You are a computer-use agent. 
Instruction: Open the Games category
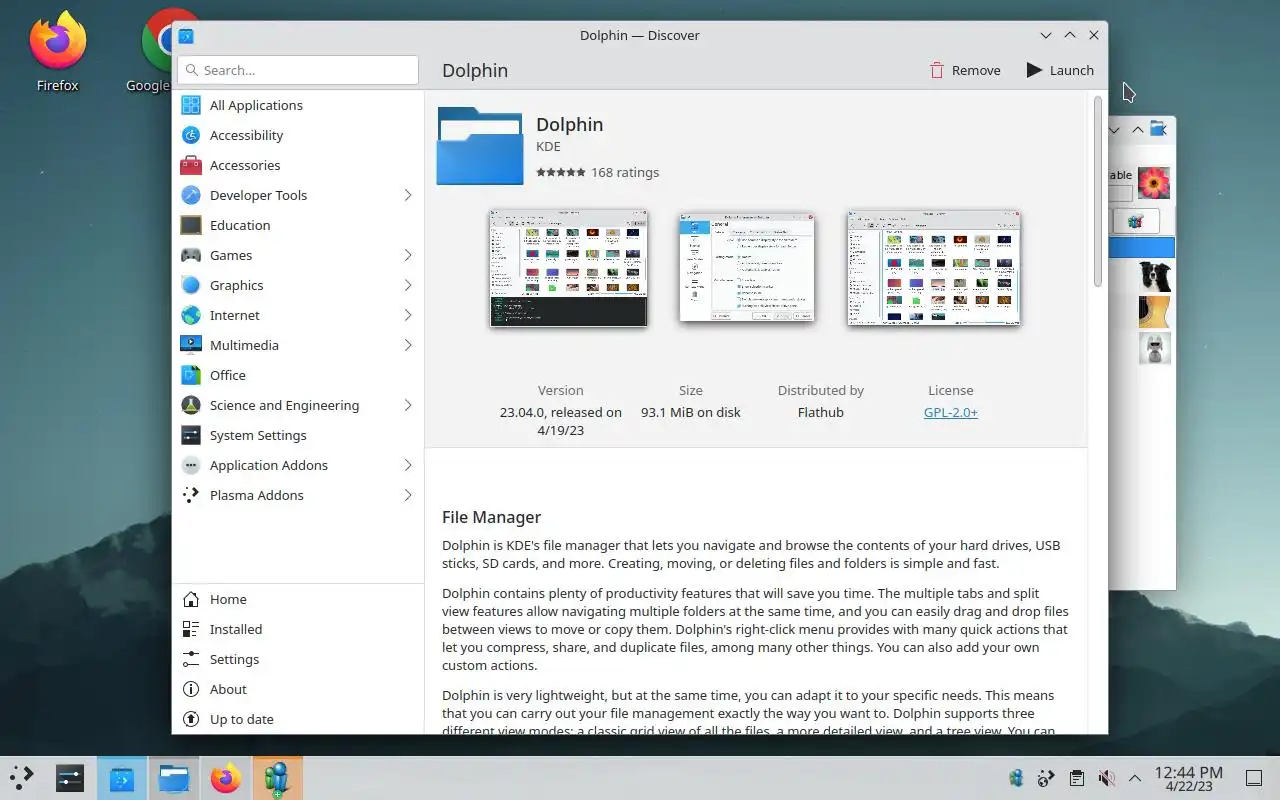coord(298,255)
